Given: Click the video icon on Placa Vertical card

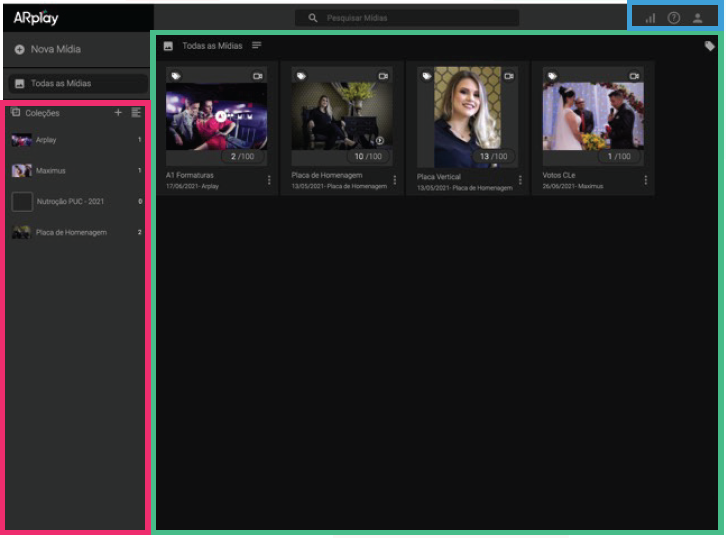Looking at the screenshot, I should pos(509,76).
